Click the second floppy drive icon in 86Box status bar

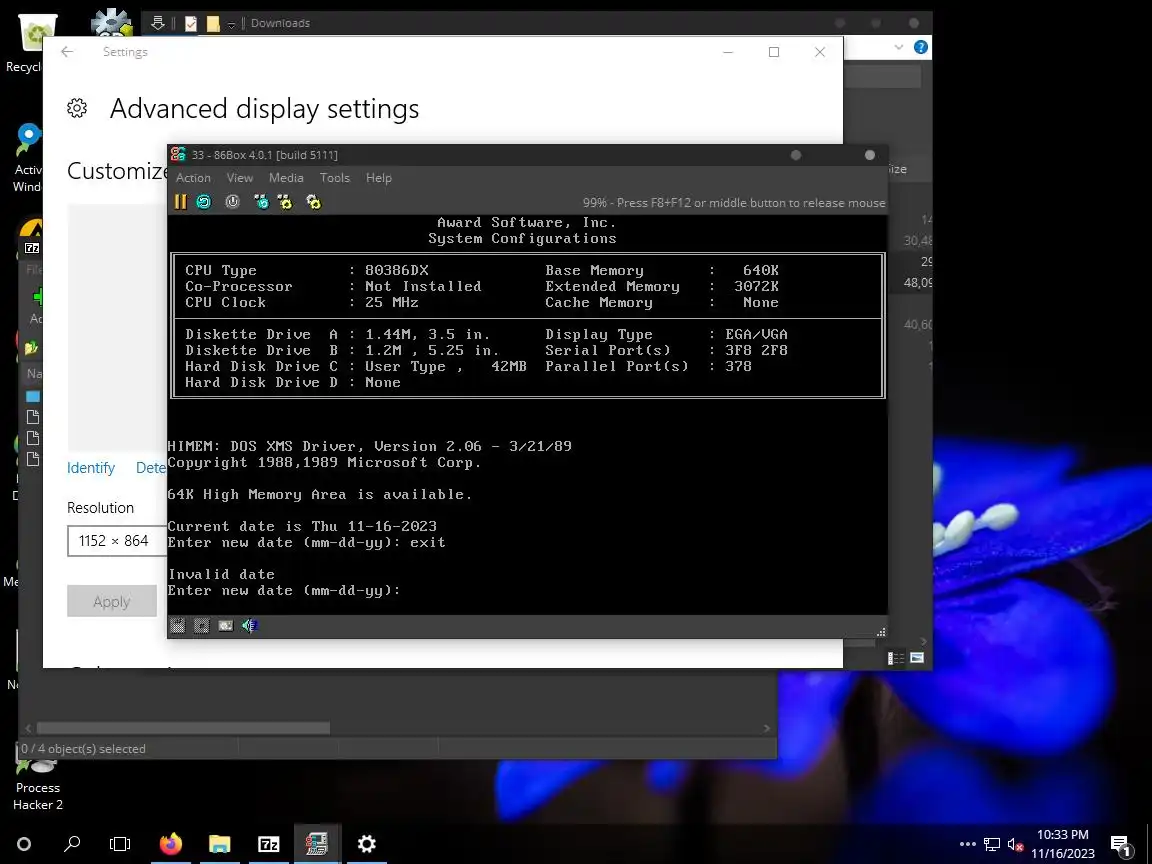point(201,626)
